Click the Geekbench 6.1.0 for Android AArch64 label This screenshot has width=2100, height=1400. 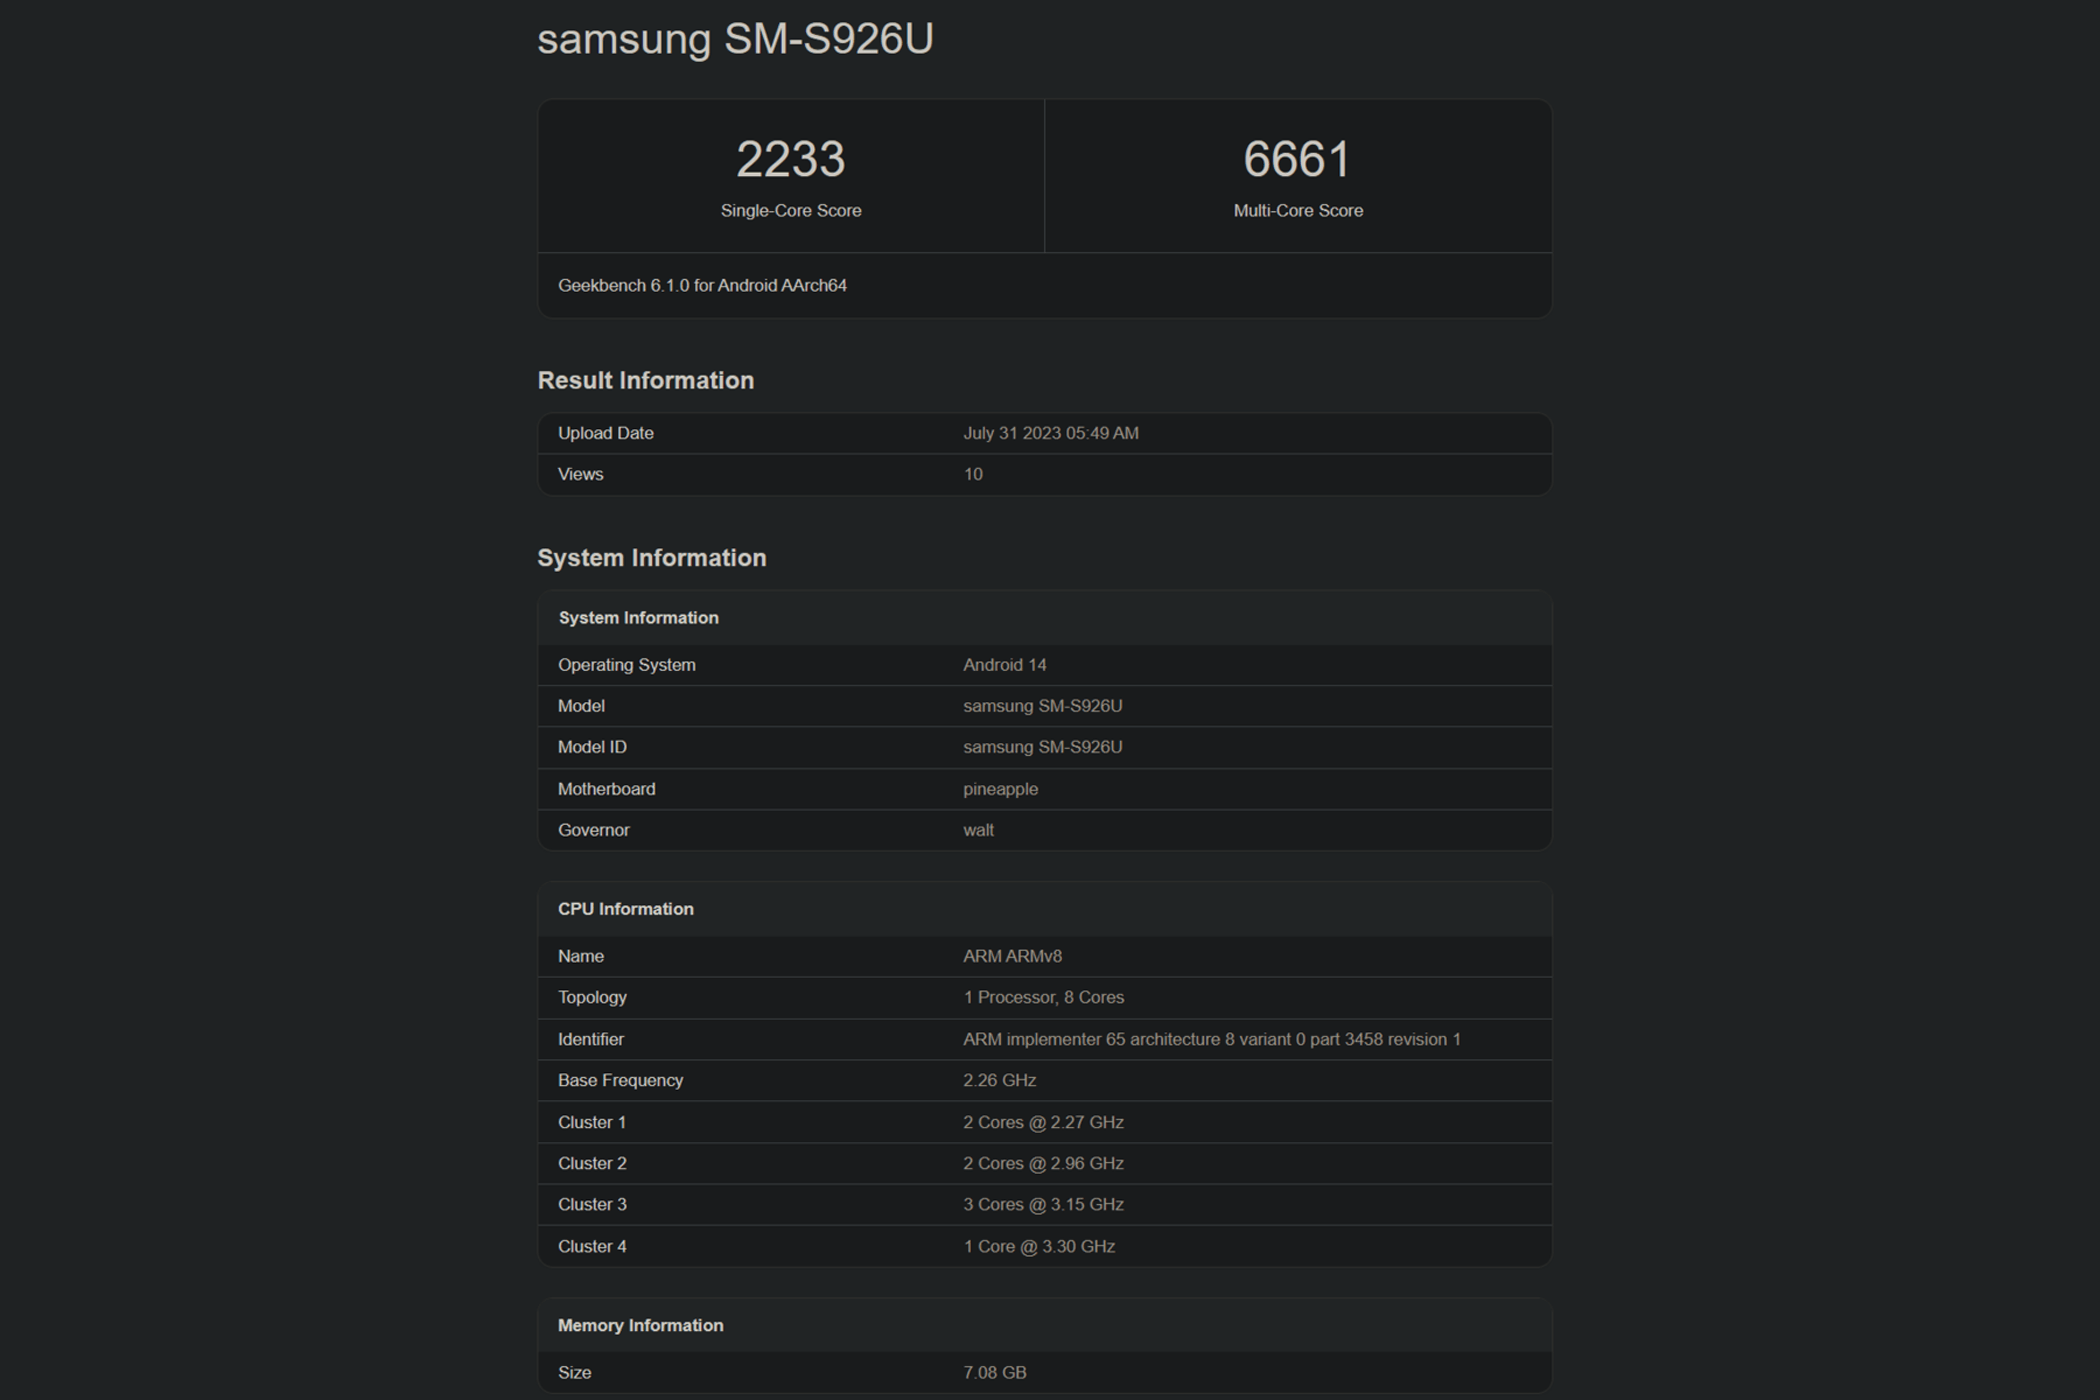(702, 285)
